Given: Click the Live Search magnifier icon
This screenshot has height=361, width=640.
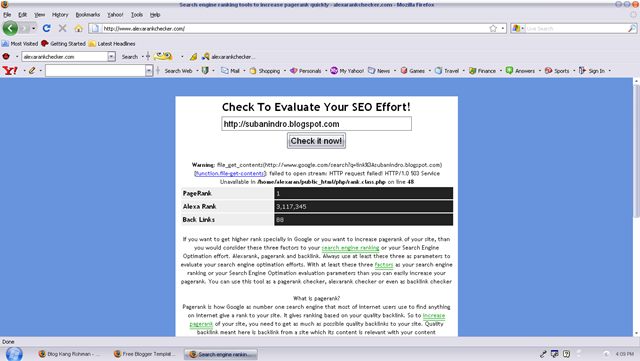Looking at the screenshot, I should point(631,28).
